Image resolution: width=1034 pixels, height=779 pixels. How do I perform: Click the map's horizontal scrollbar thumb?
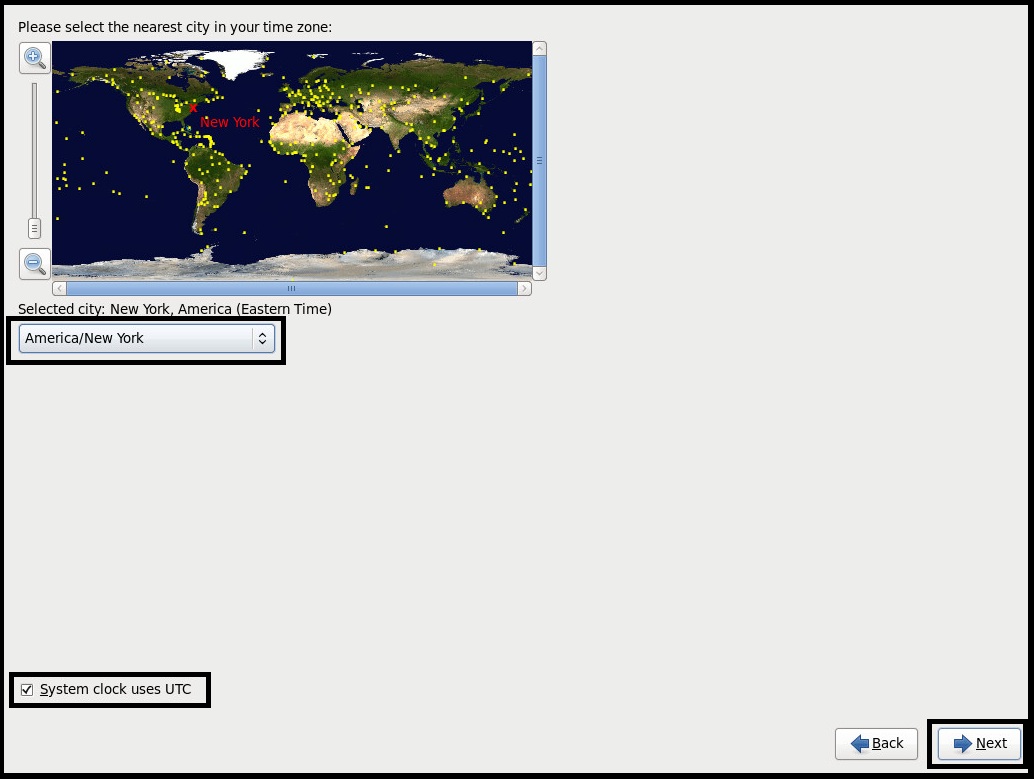click(291, 289)
